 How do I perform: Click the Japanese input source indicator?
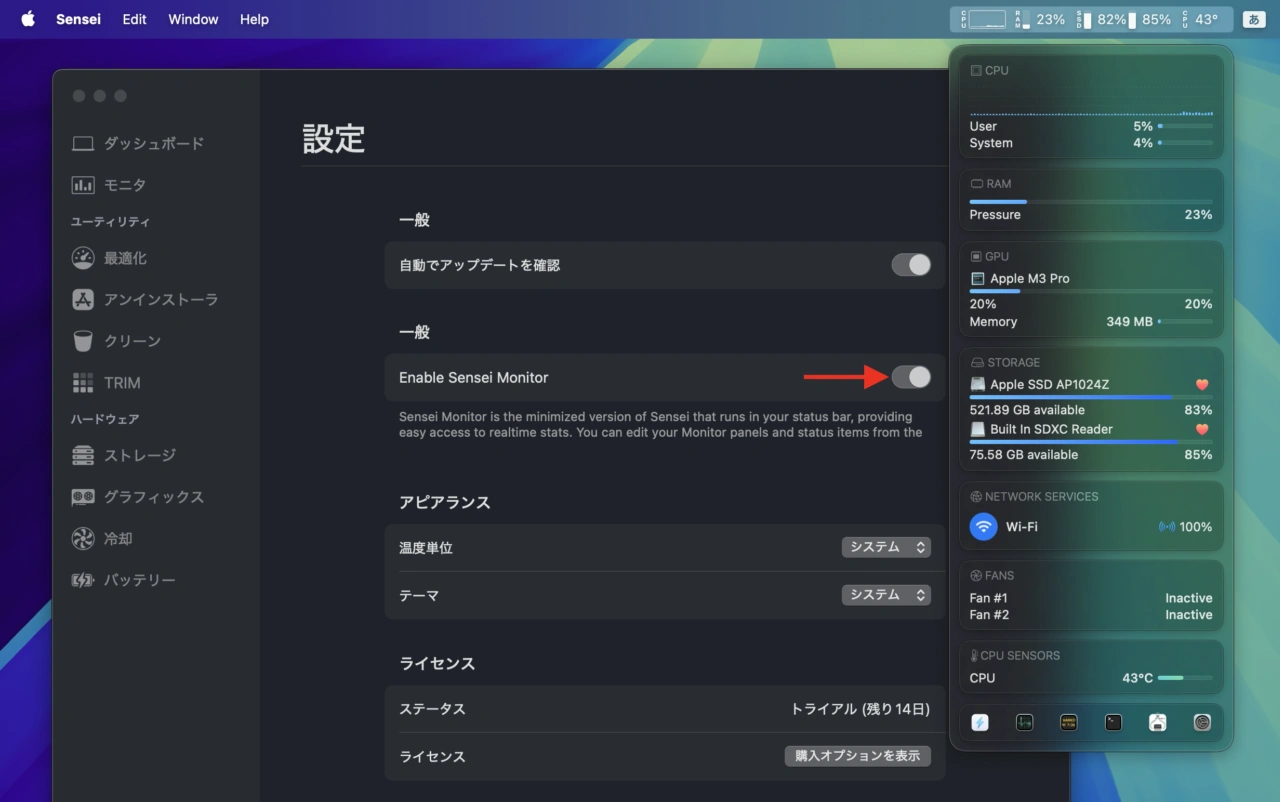pos(1253,19)
